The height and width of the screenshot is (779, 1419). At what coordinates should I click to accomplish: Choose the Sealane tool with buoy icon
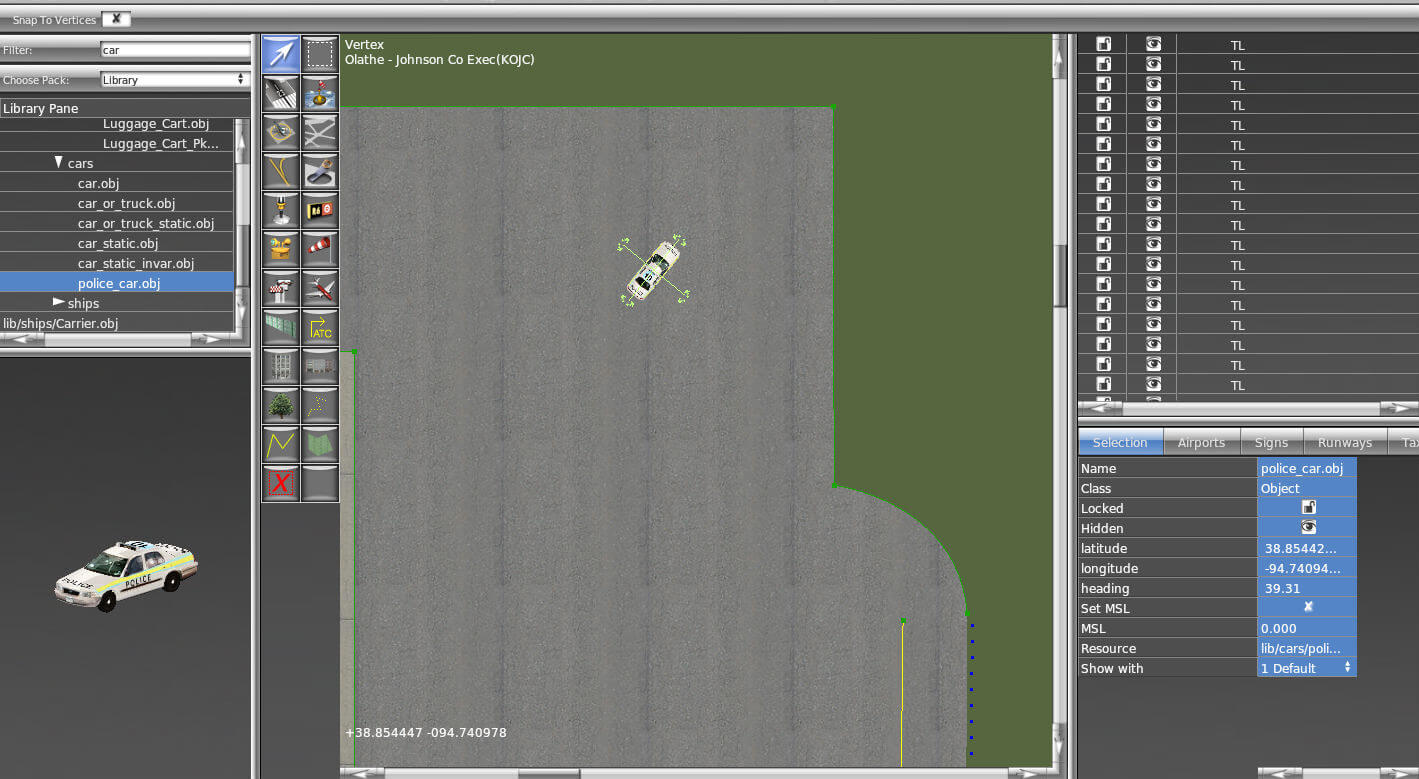point(320,93)
